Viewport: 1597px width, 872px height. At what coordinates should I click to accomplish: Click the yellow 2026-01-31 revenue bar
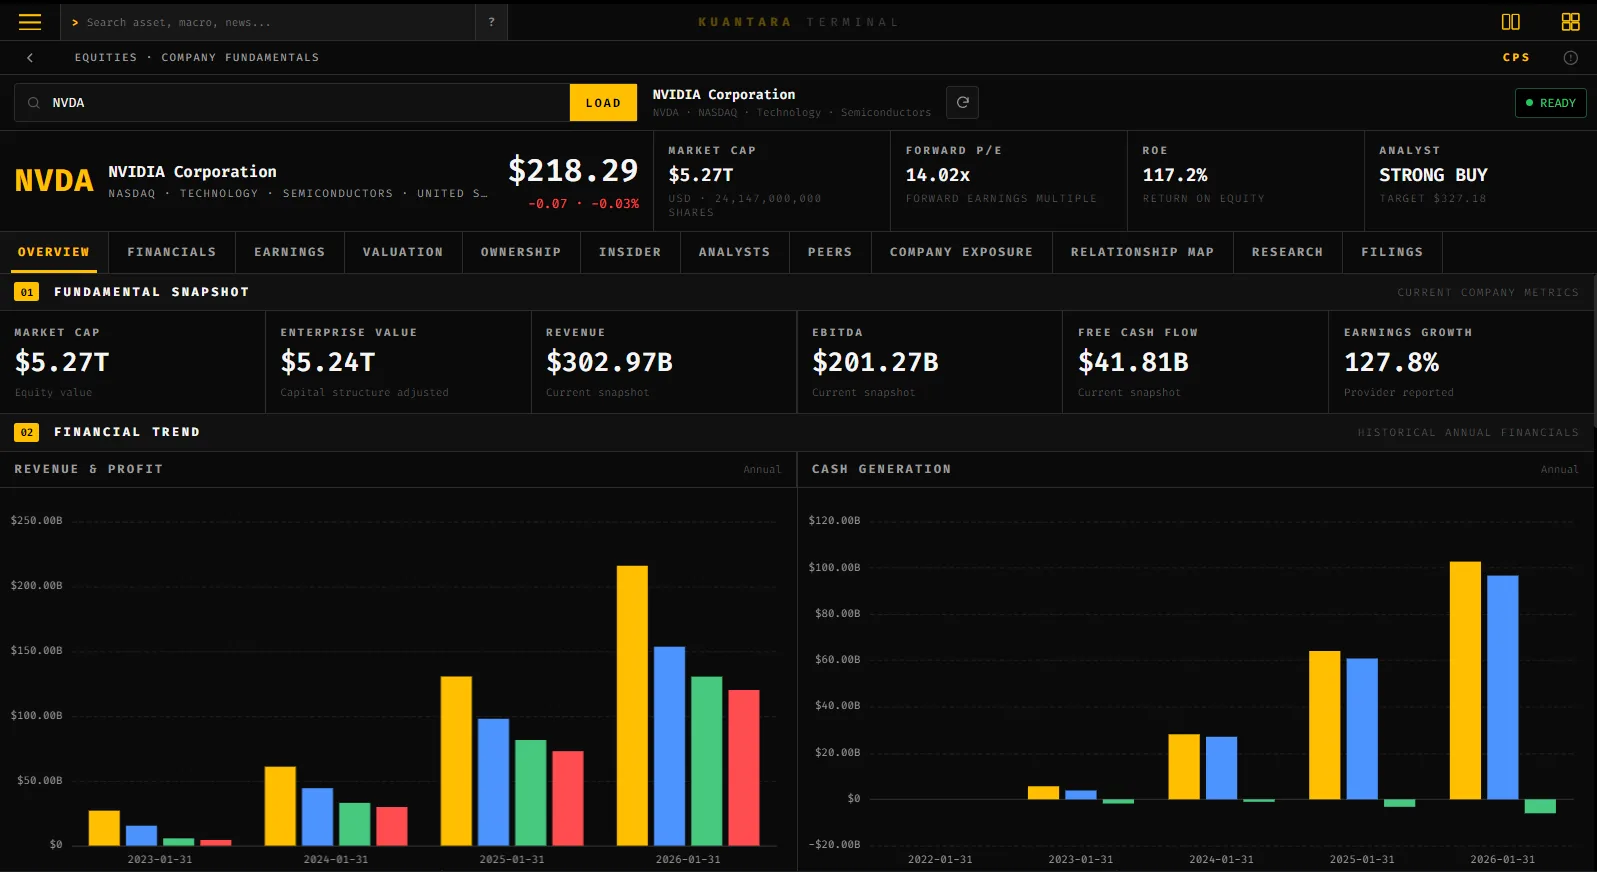pyautogui.click(x=632, y=705)
